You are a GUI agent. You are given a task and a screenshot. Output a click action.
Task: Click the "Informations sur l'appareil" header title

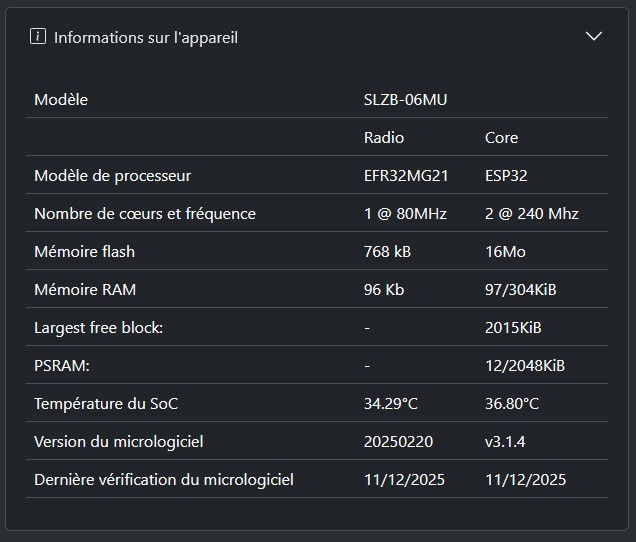(146, 37)
